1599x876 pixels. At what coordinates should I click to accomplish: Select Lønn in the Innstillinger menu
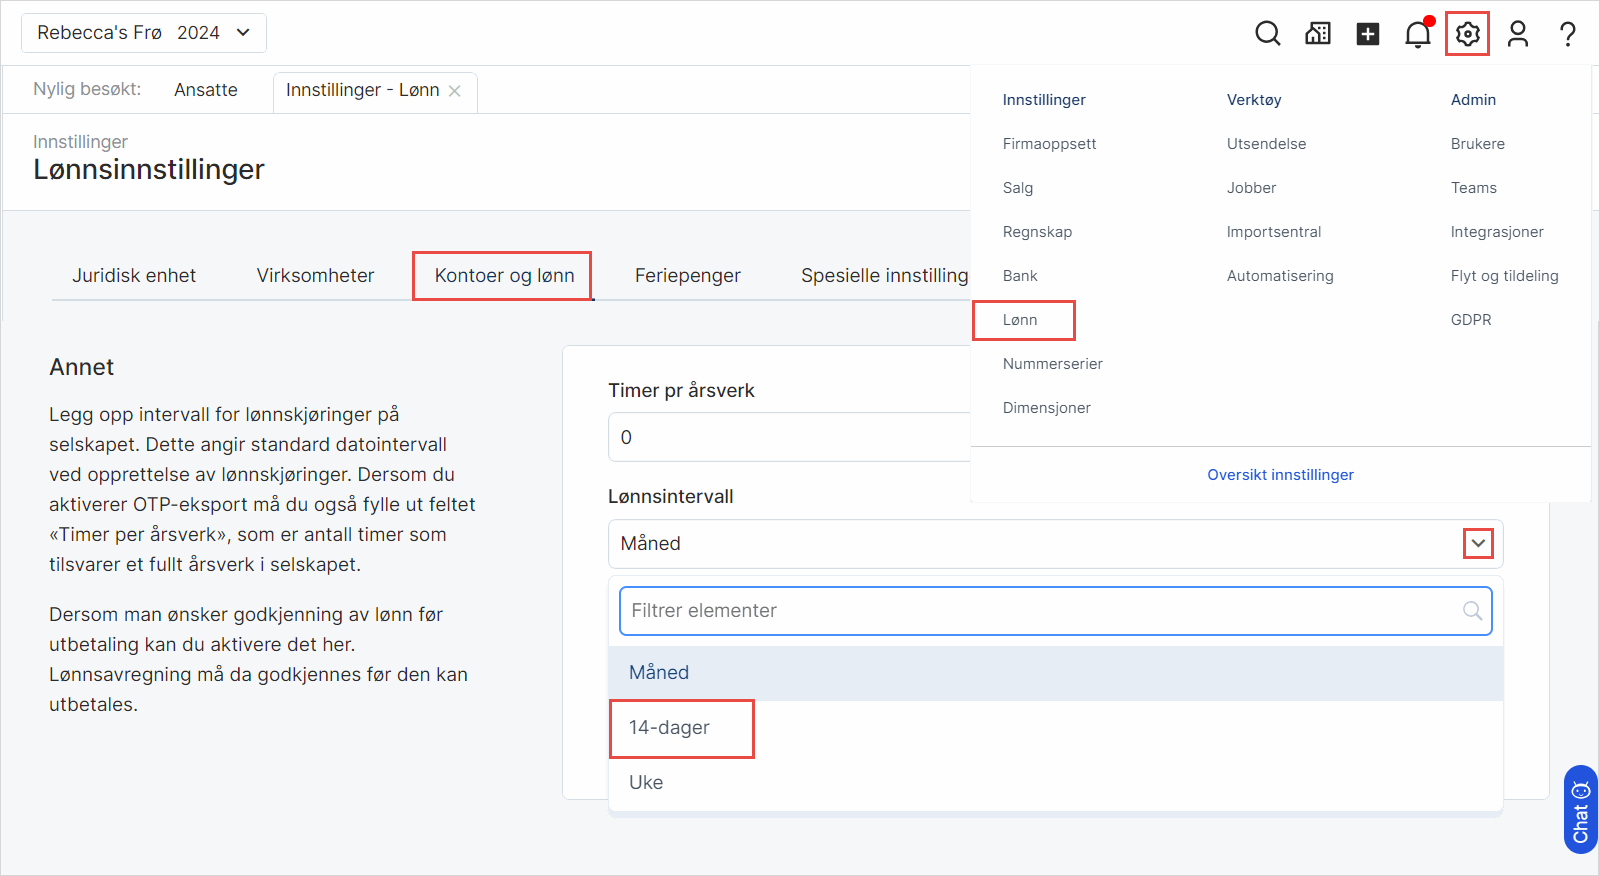[1020, 320]
